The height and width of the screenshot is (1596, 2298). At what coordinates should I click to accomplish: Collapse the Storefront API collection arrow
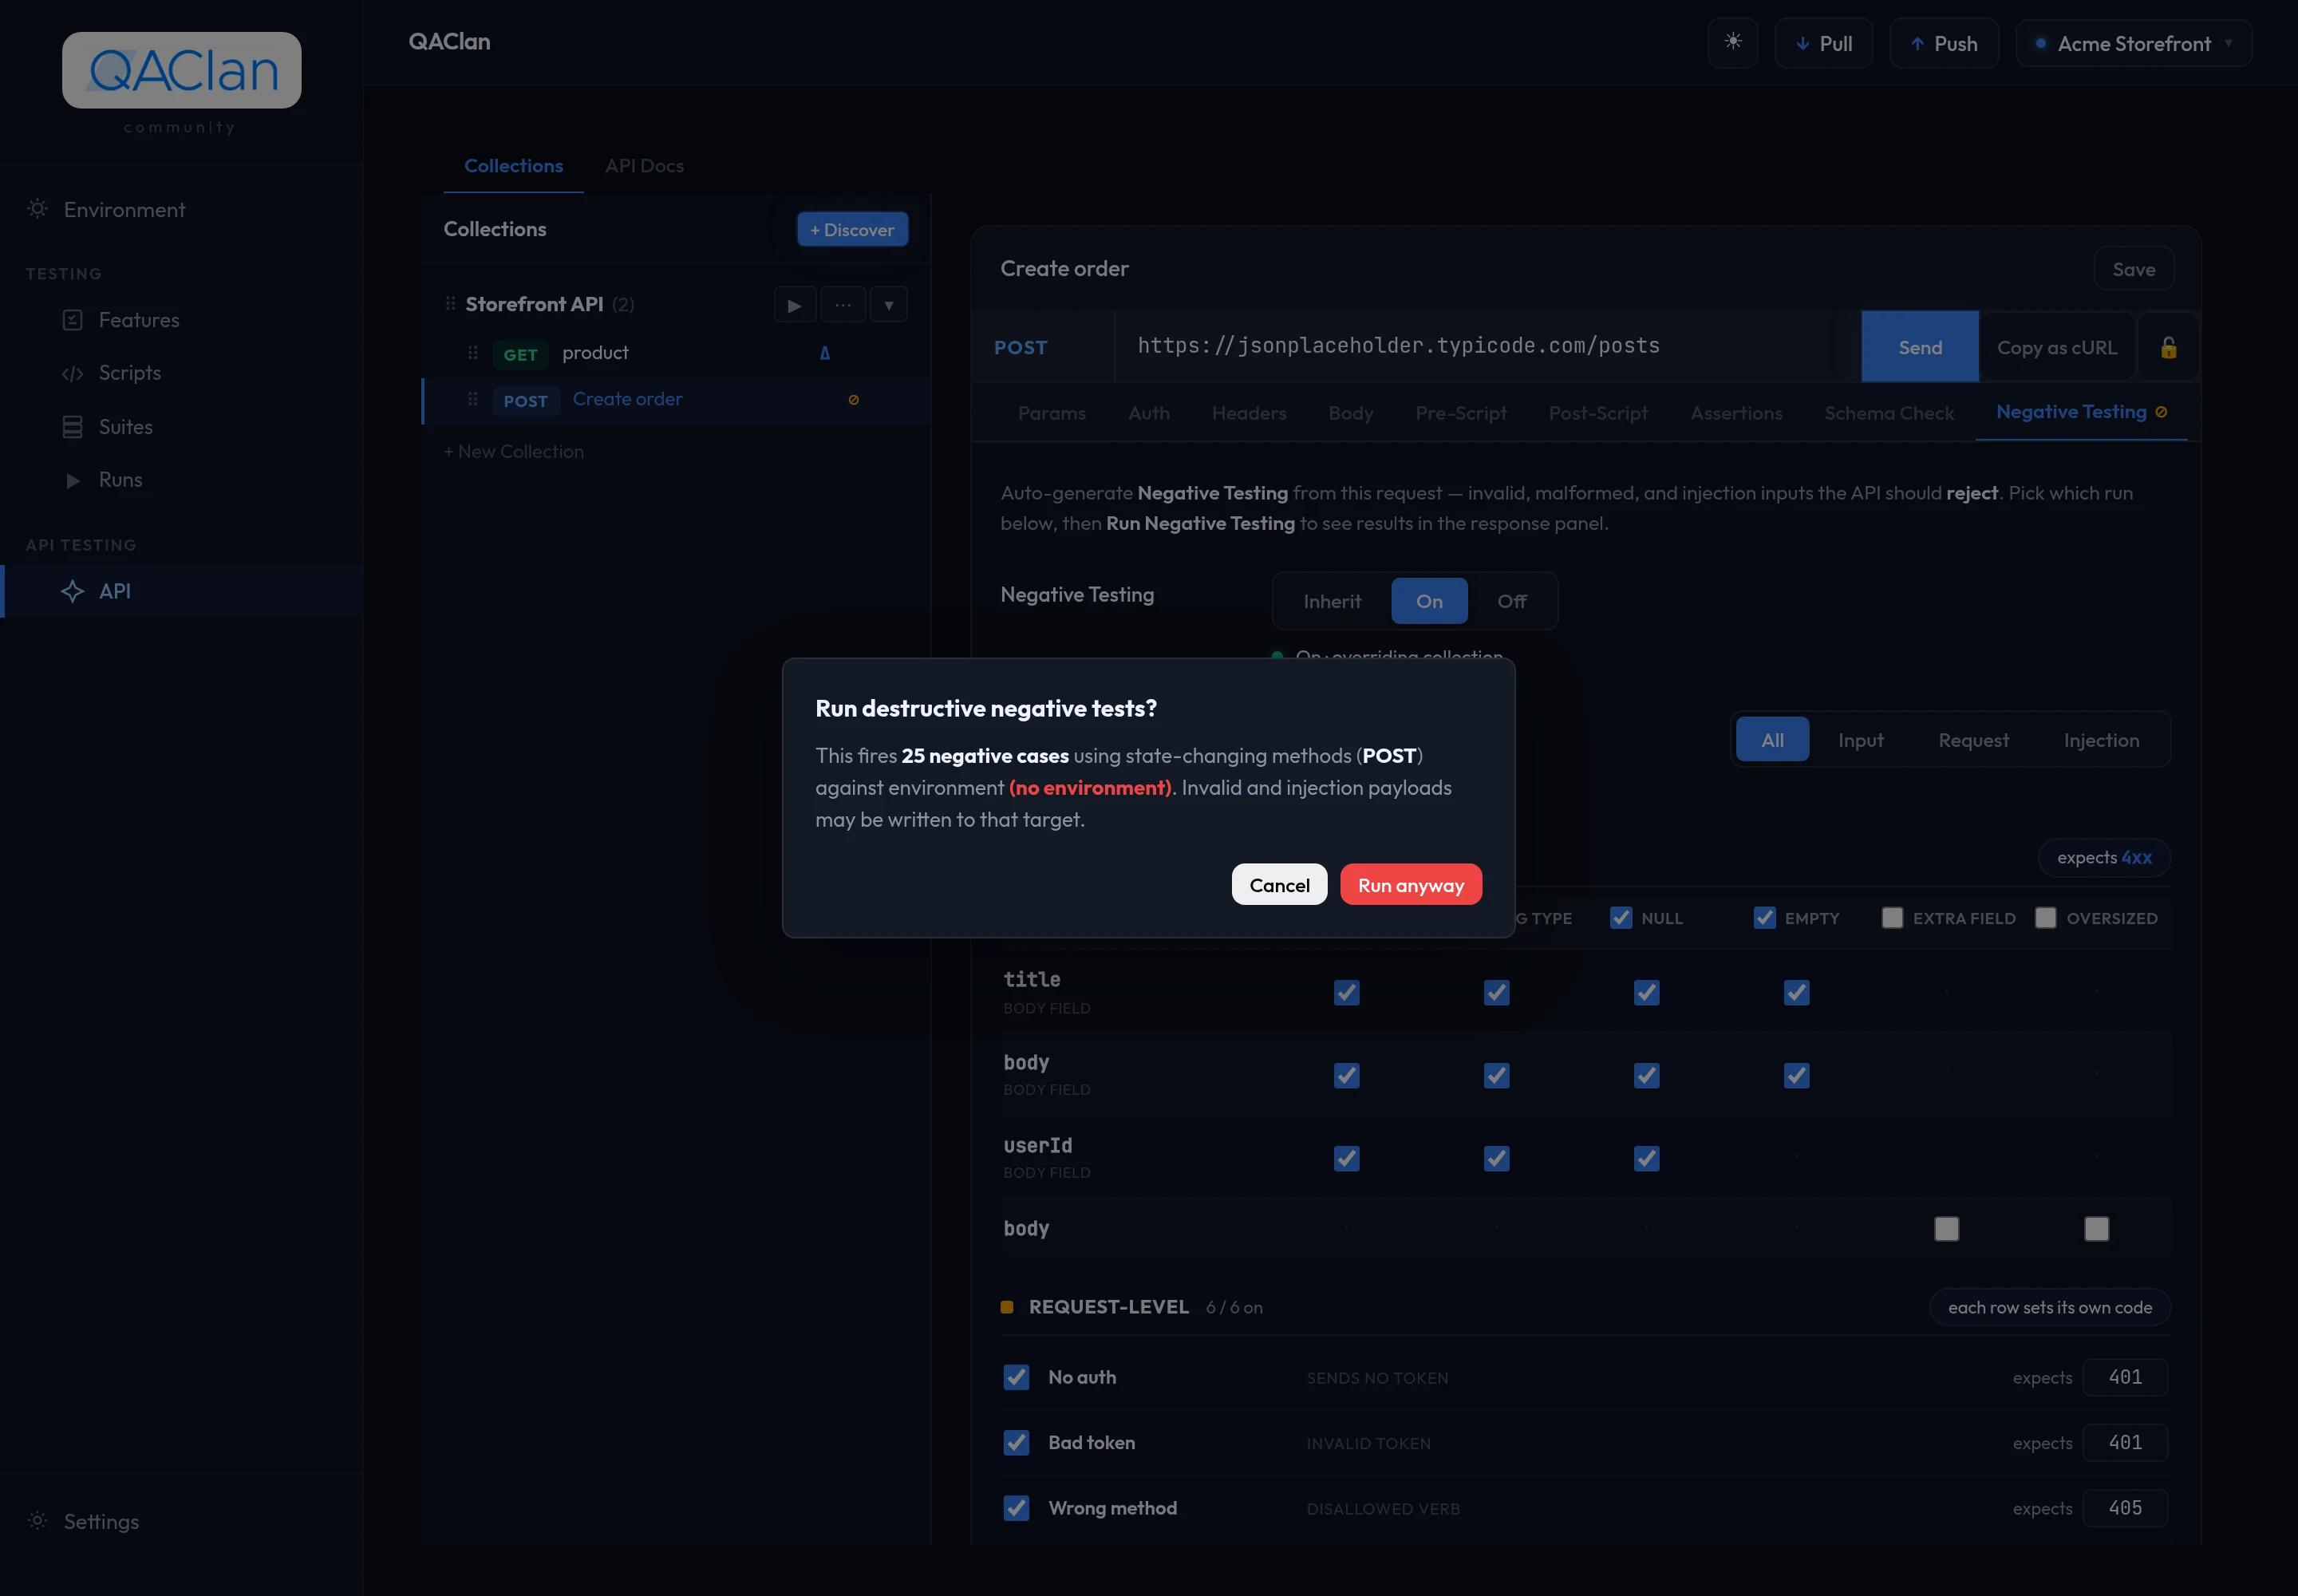[x=888, y=305]
